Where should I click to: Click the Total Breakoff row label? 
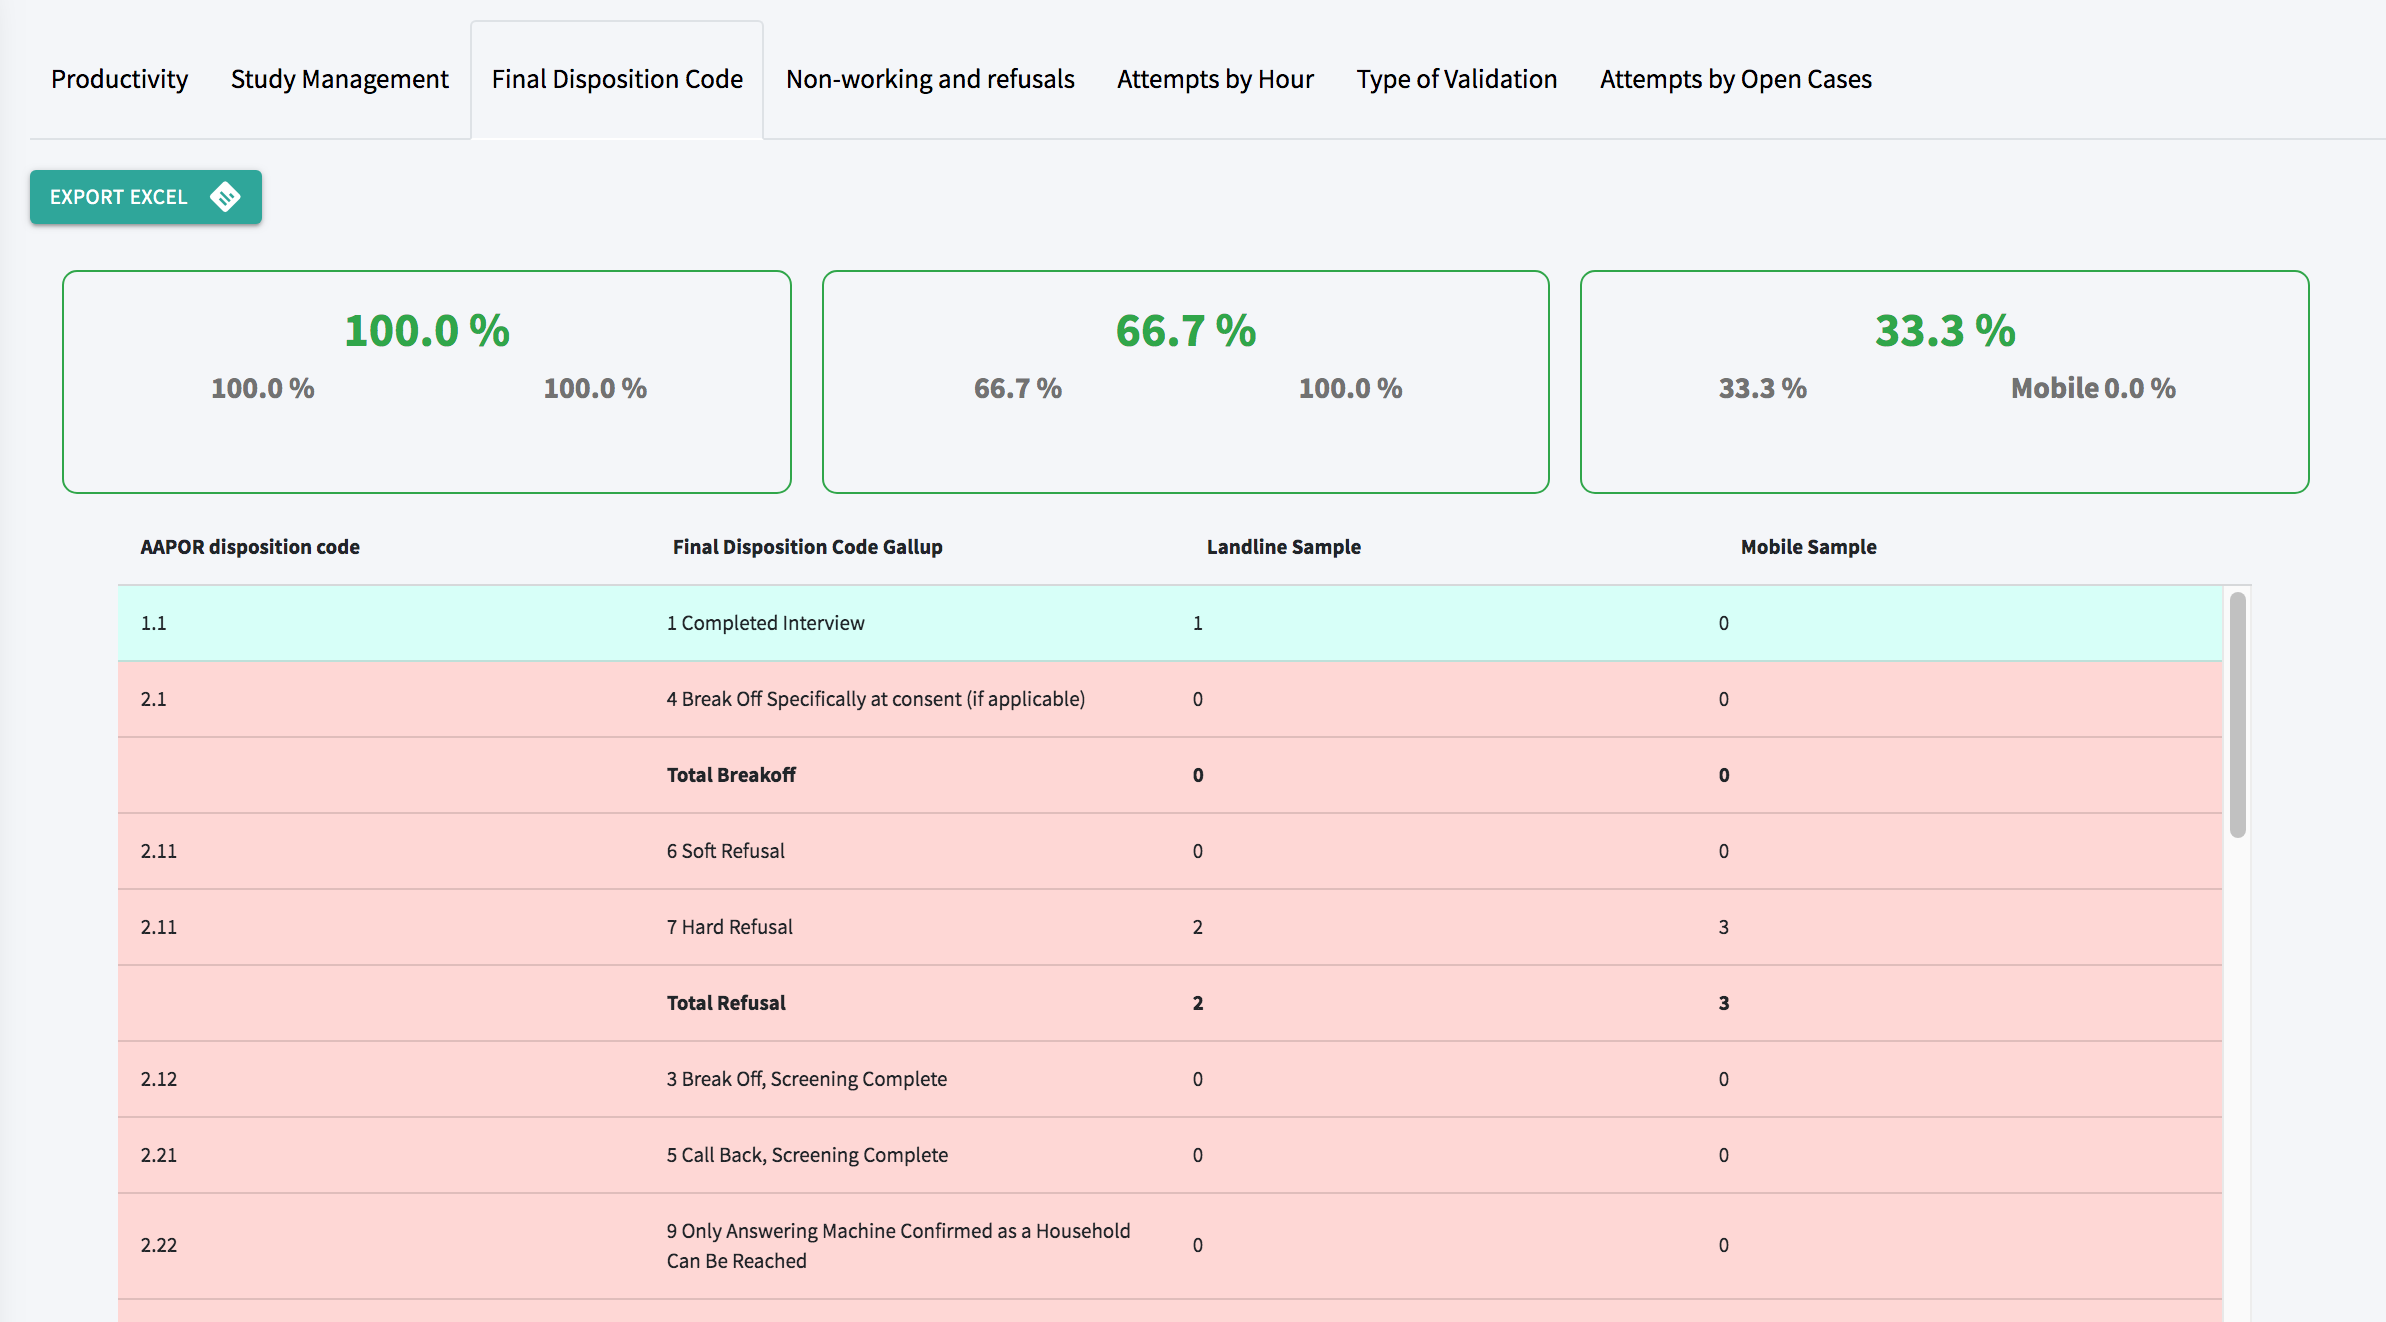click(x=731, y=775)
